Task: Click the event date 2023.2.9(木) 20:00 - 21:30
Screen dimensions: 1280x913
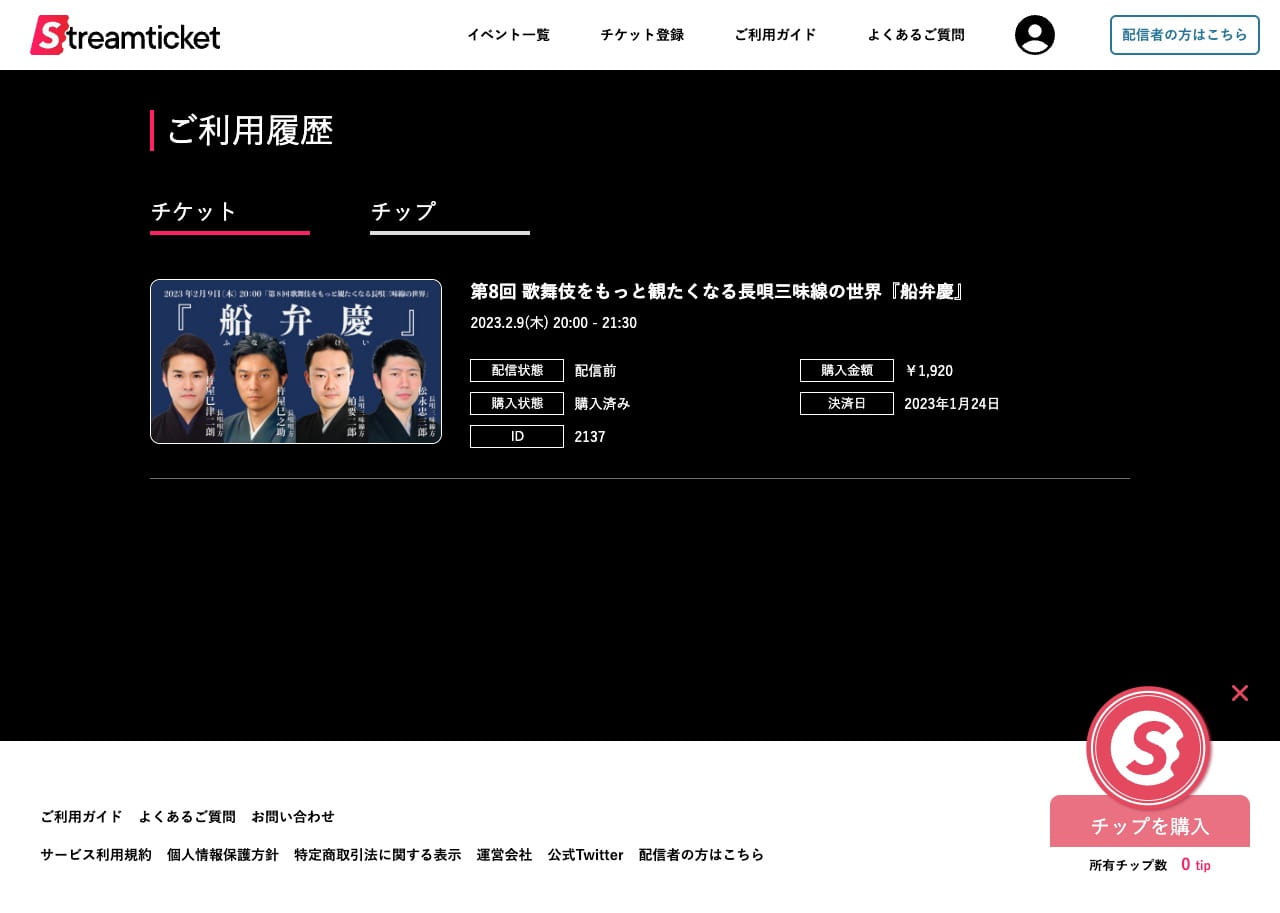Action: 553,323
